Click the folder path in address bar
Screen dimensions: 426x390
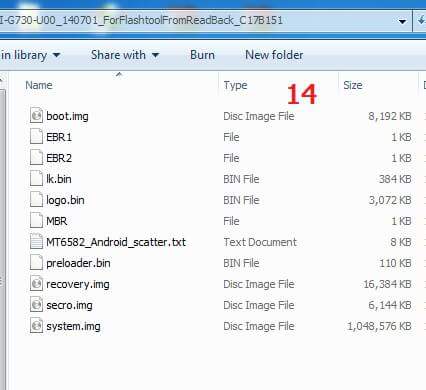click(141, 20)
